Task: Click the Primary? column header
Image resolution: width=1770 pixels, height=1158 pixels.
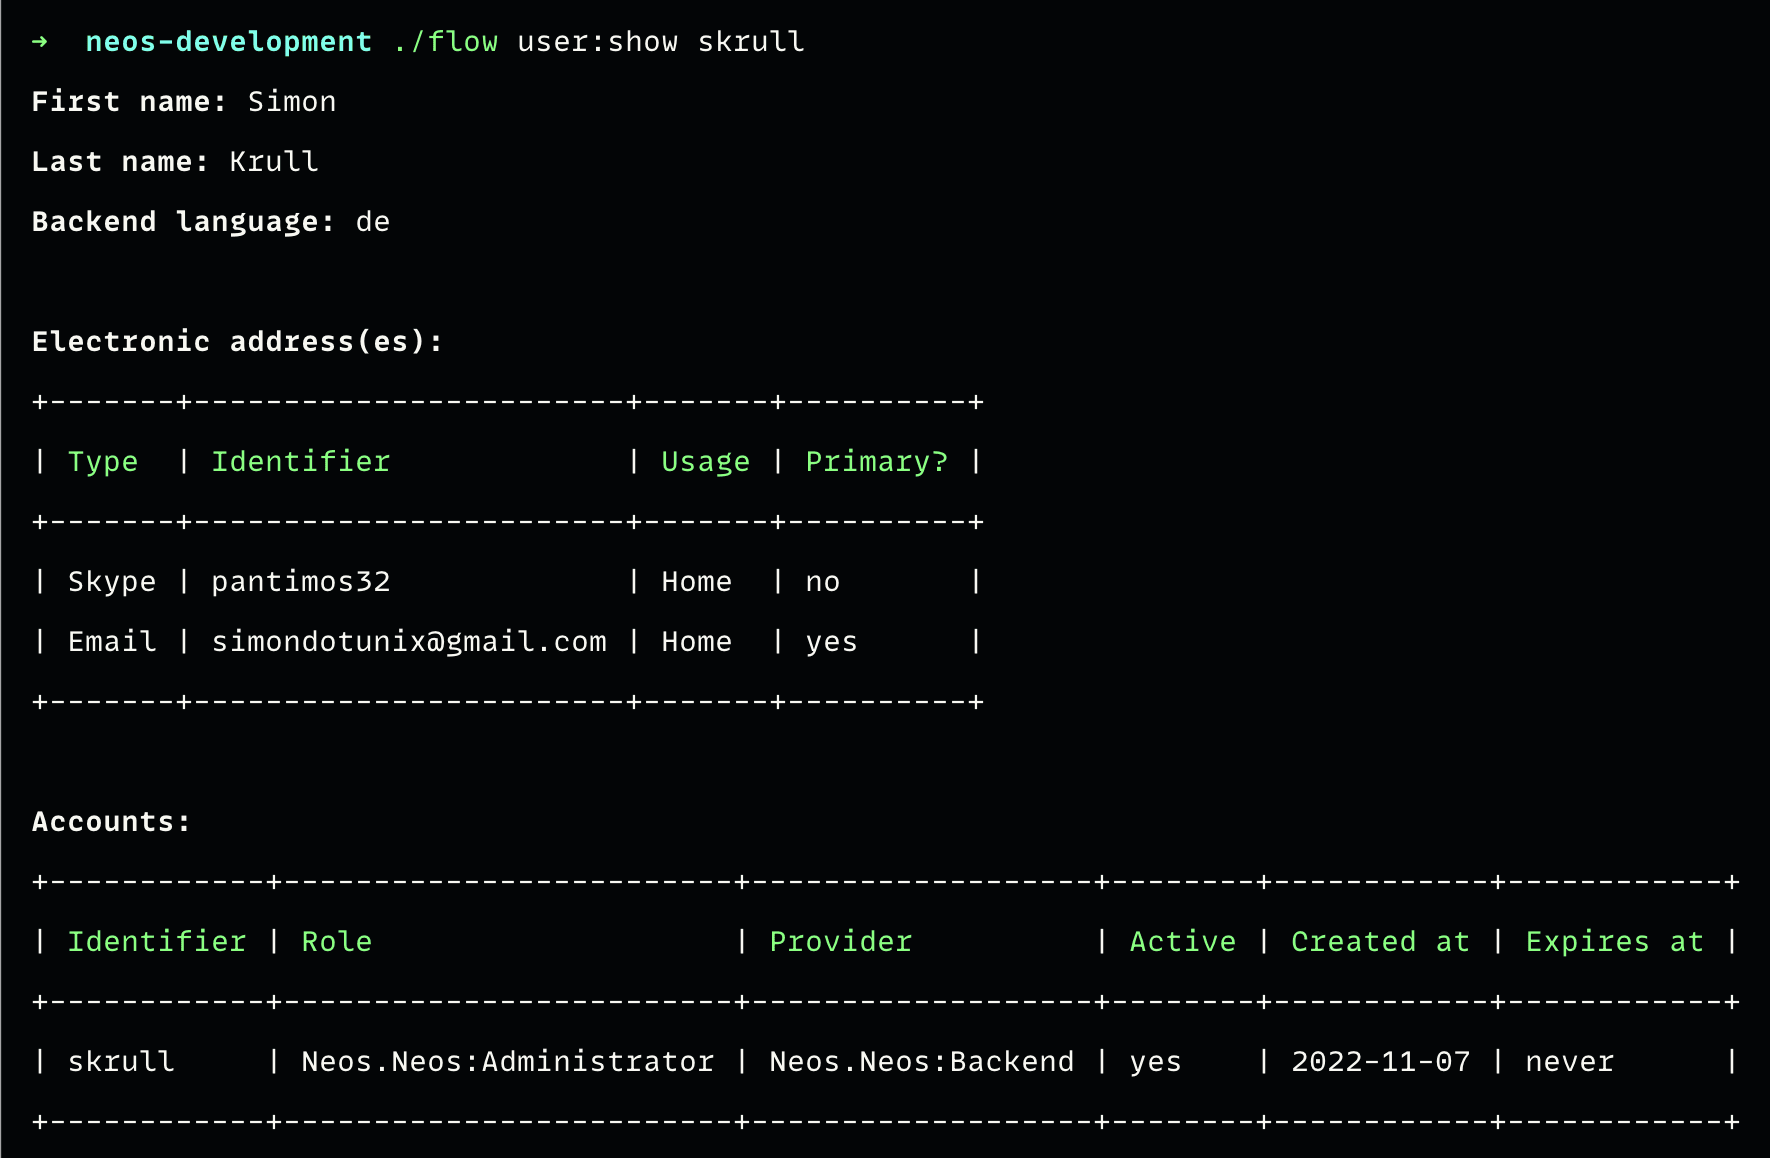Action: point(876,462)
